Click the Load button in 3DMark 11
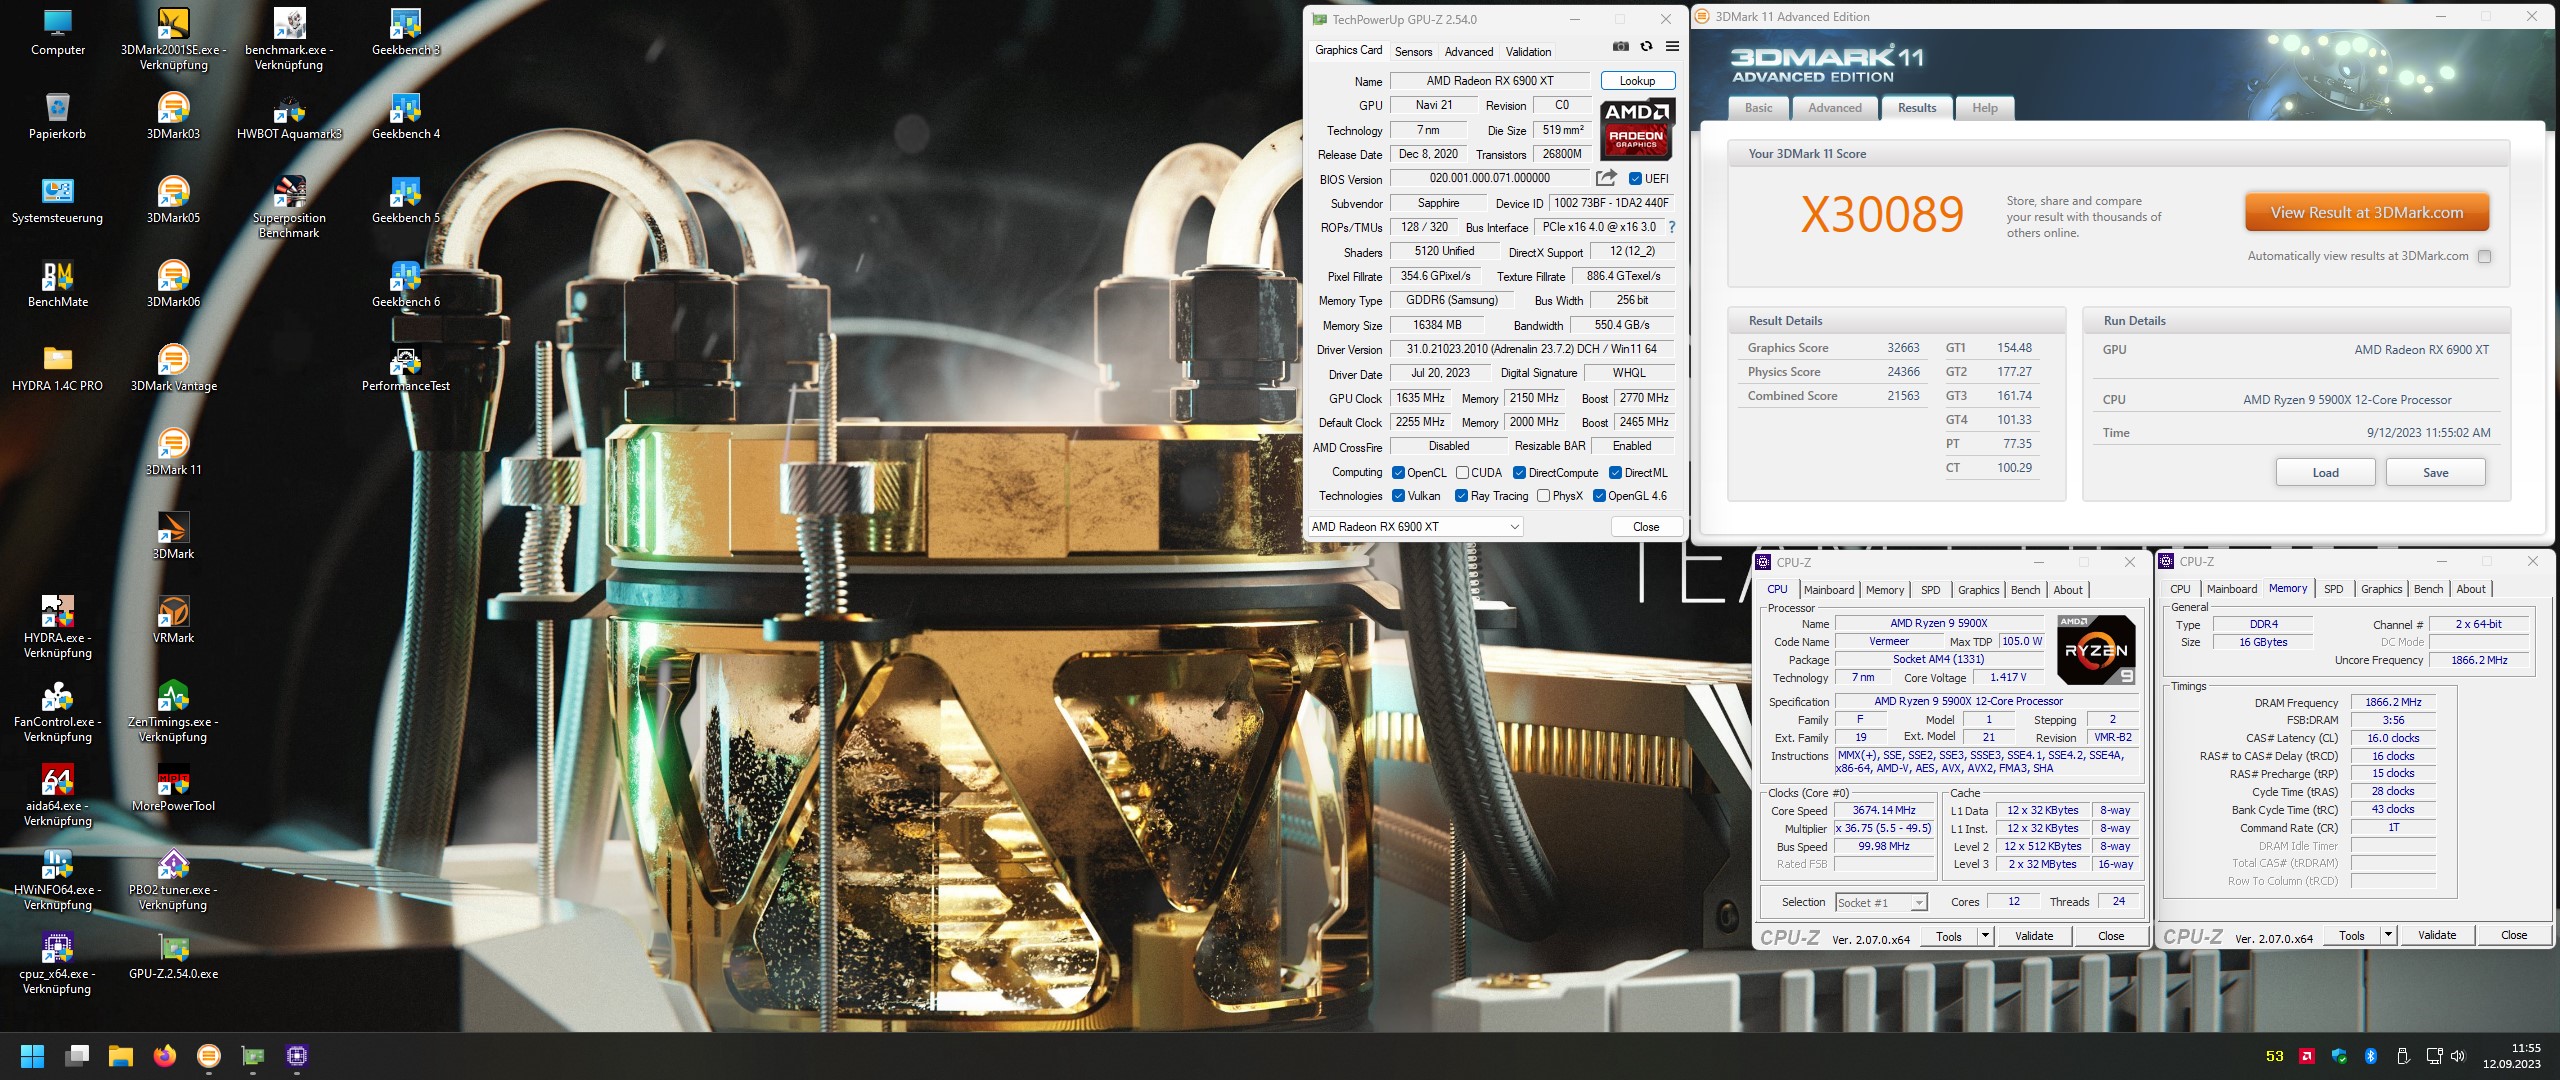Screen dimensions: 2560x1080 (x=2325, y=473)
